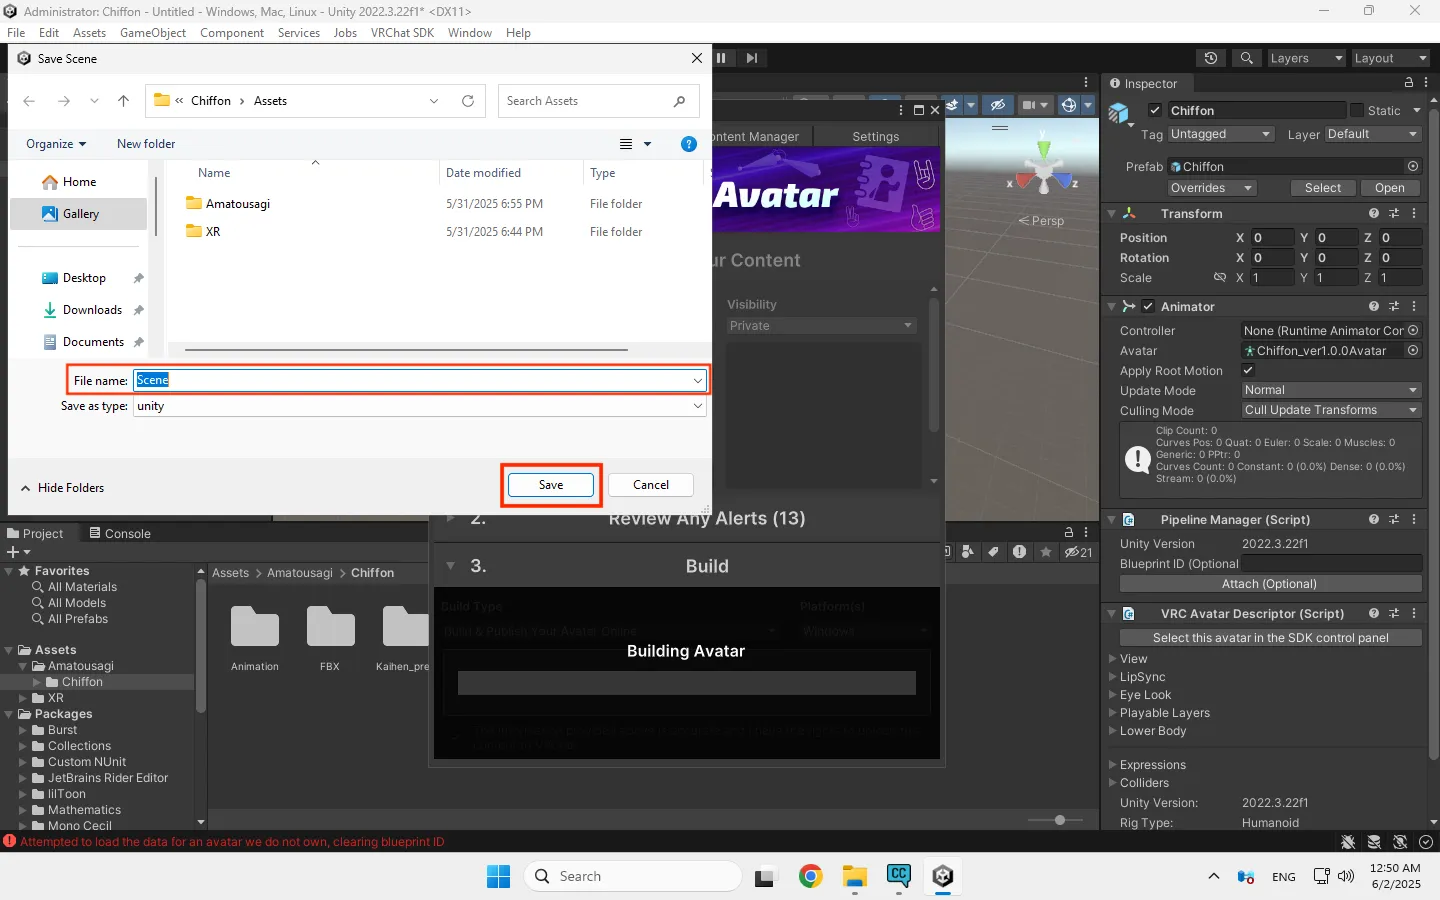Click the Project icon size slider

pyautogui.click(x=1060, y=820)
